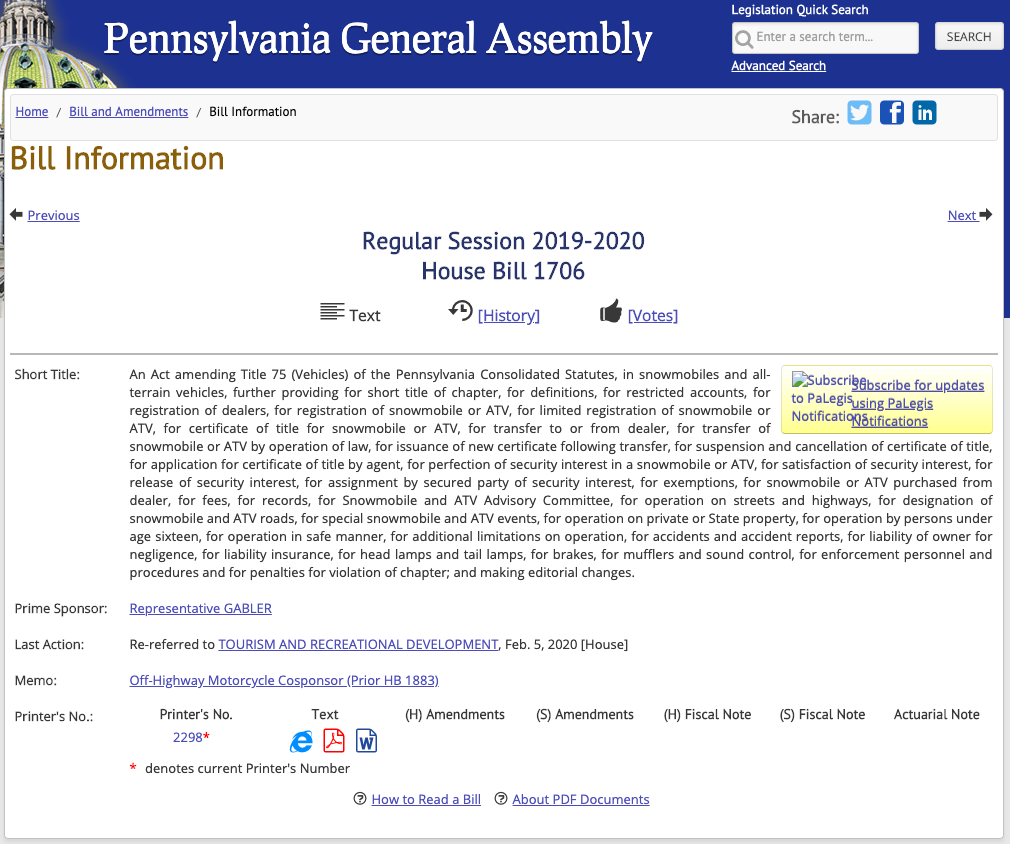Go to Home breadcrumb
Image resolution: width=1010 pixels, height=844 pixels.
32,111
